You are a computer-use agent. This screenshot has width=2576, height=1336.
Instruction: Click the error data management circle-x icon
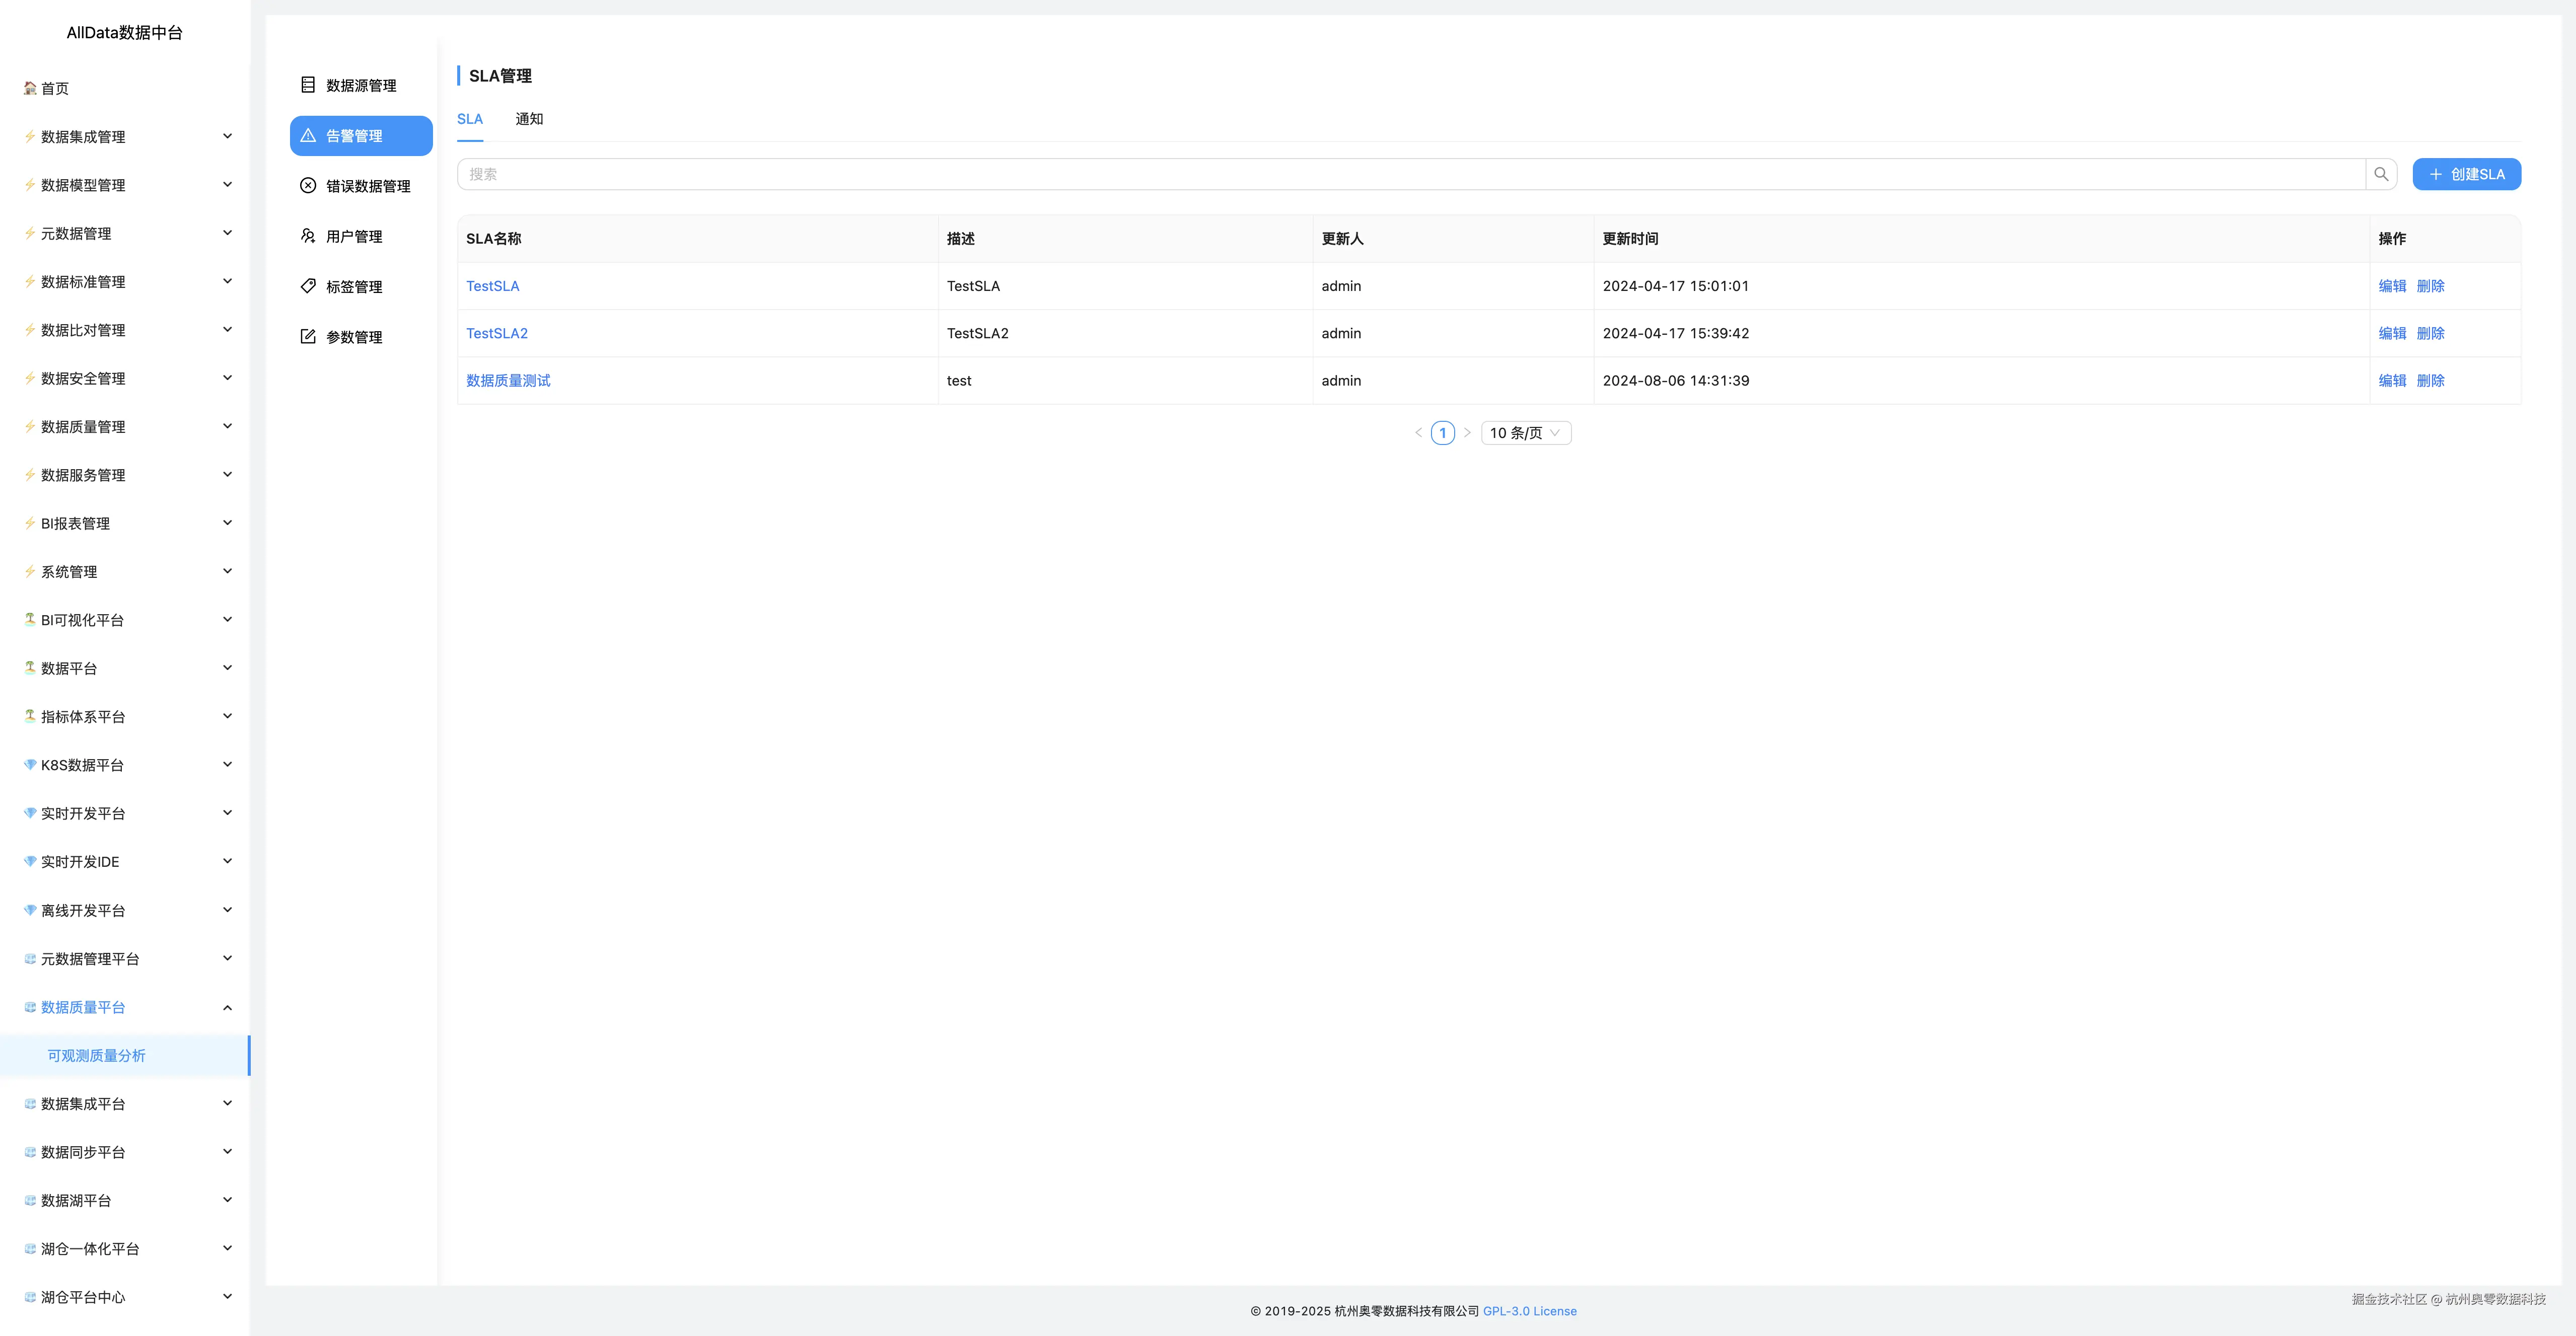click(308, 186)
